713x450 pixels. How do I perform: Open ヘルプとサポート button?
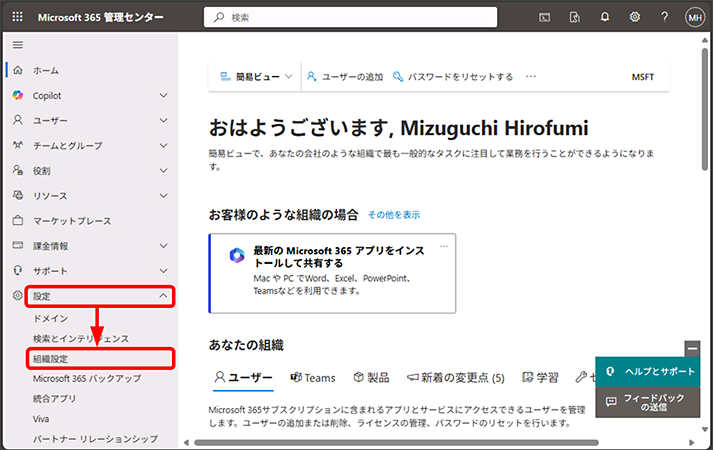(648, 371)
